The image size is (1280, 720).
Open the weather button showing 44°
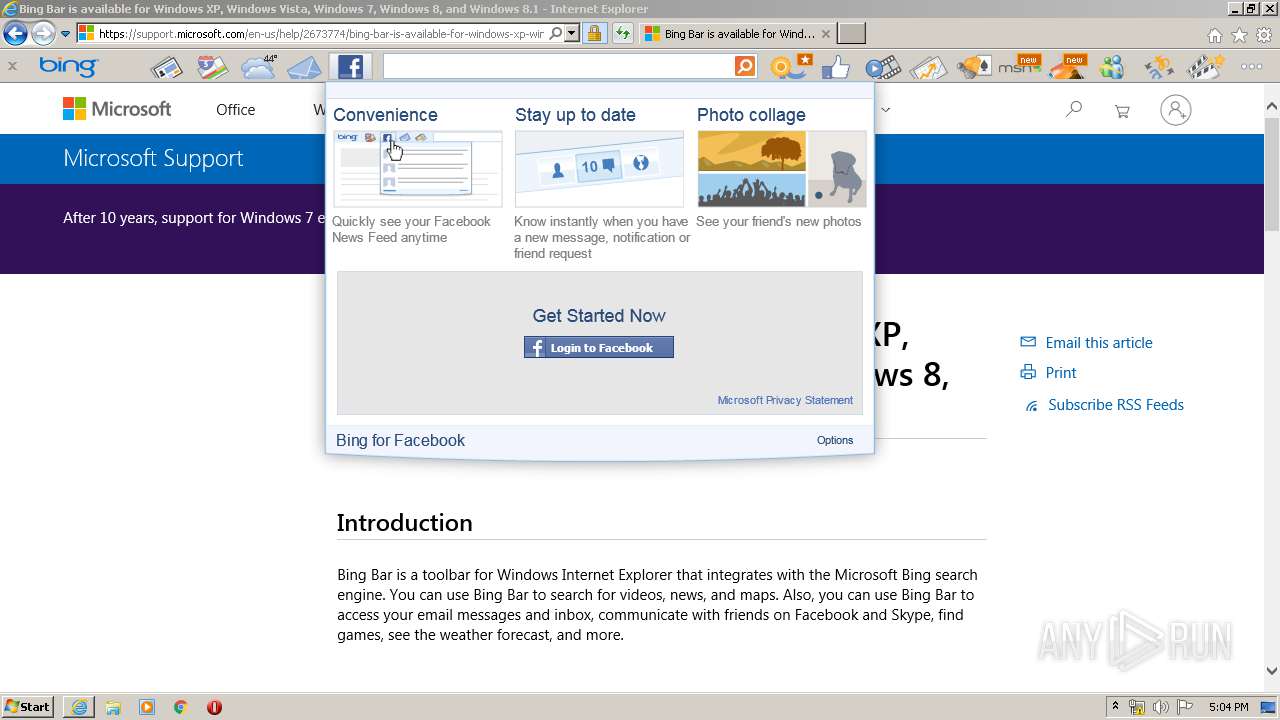[258, 67]
